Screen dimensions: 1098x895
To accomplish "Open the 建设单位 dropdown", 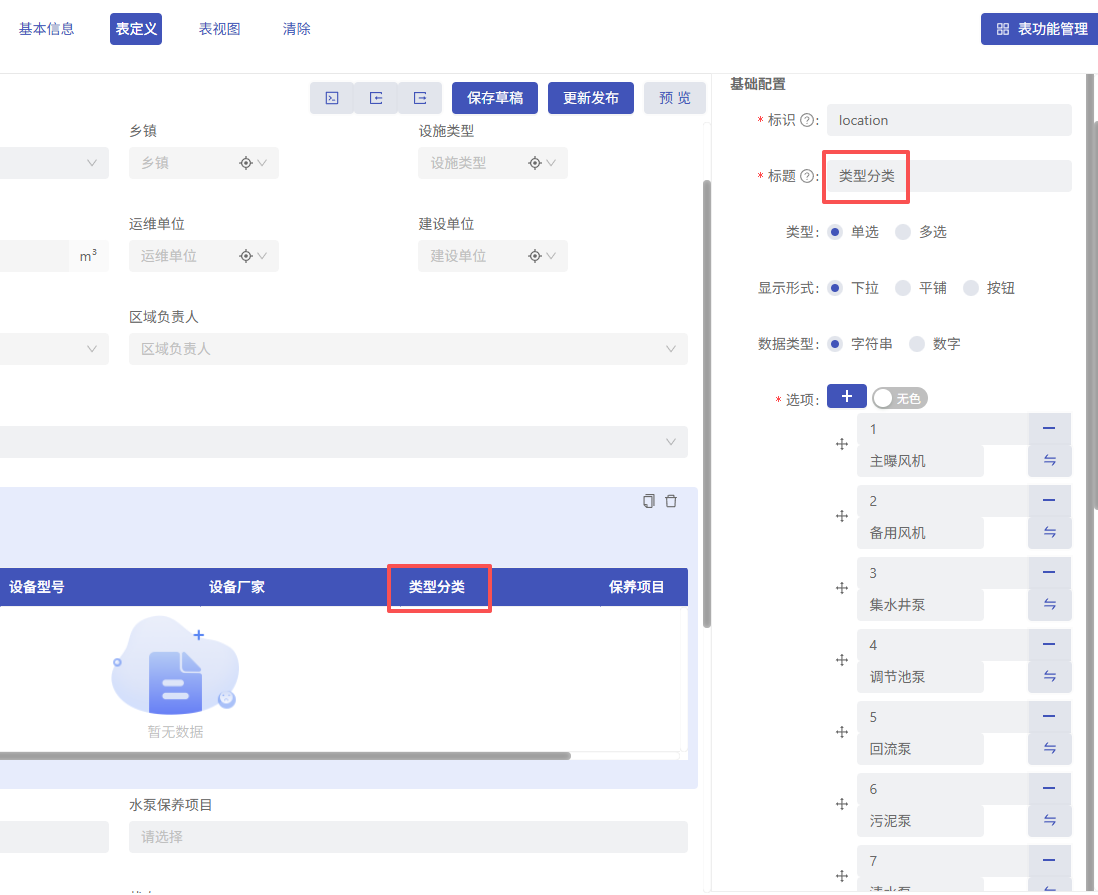I will coord(553,256).
